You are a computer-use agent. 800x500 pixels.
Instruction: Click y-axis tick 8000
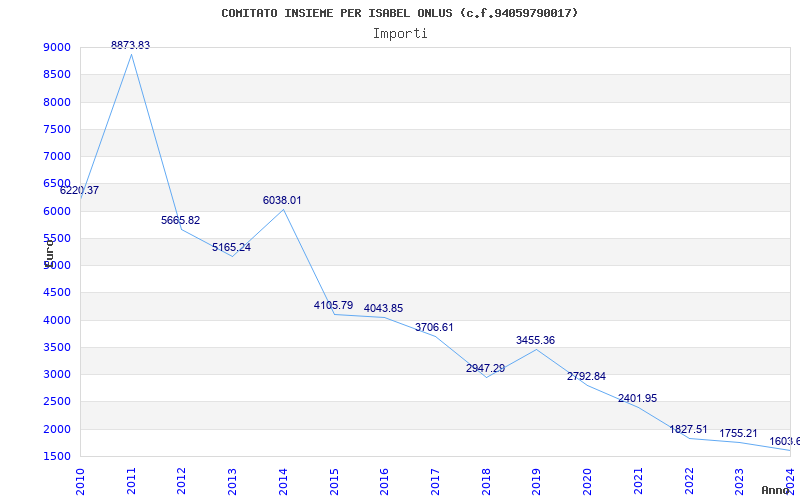pos(57,102)
